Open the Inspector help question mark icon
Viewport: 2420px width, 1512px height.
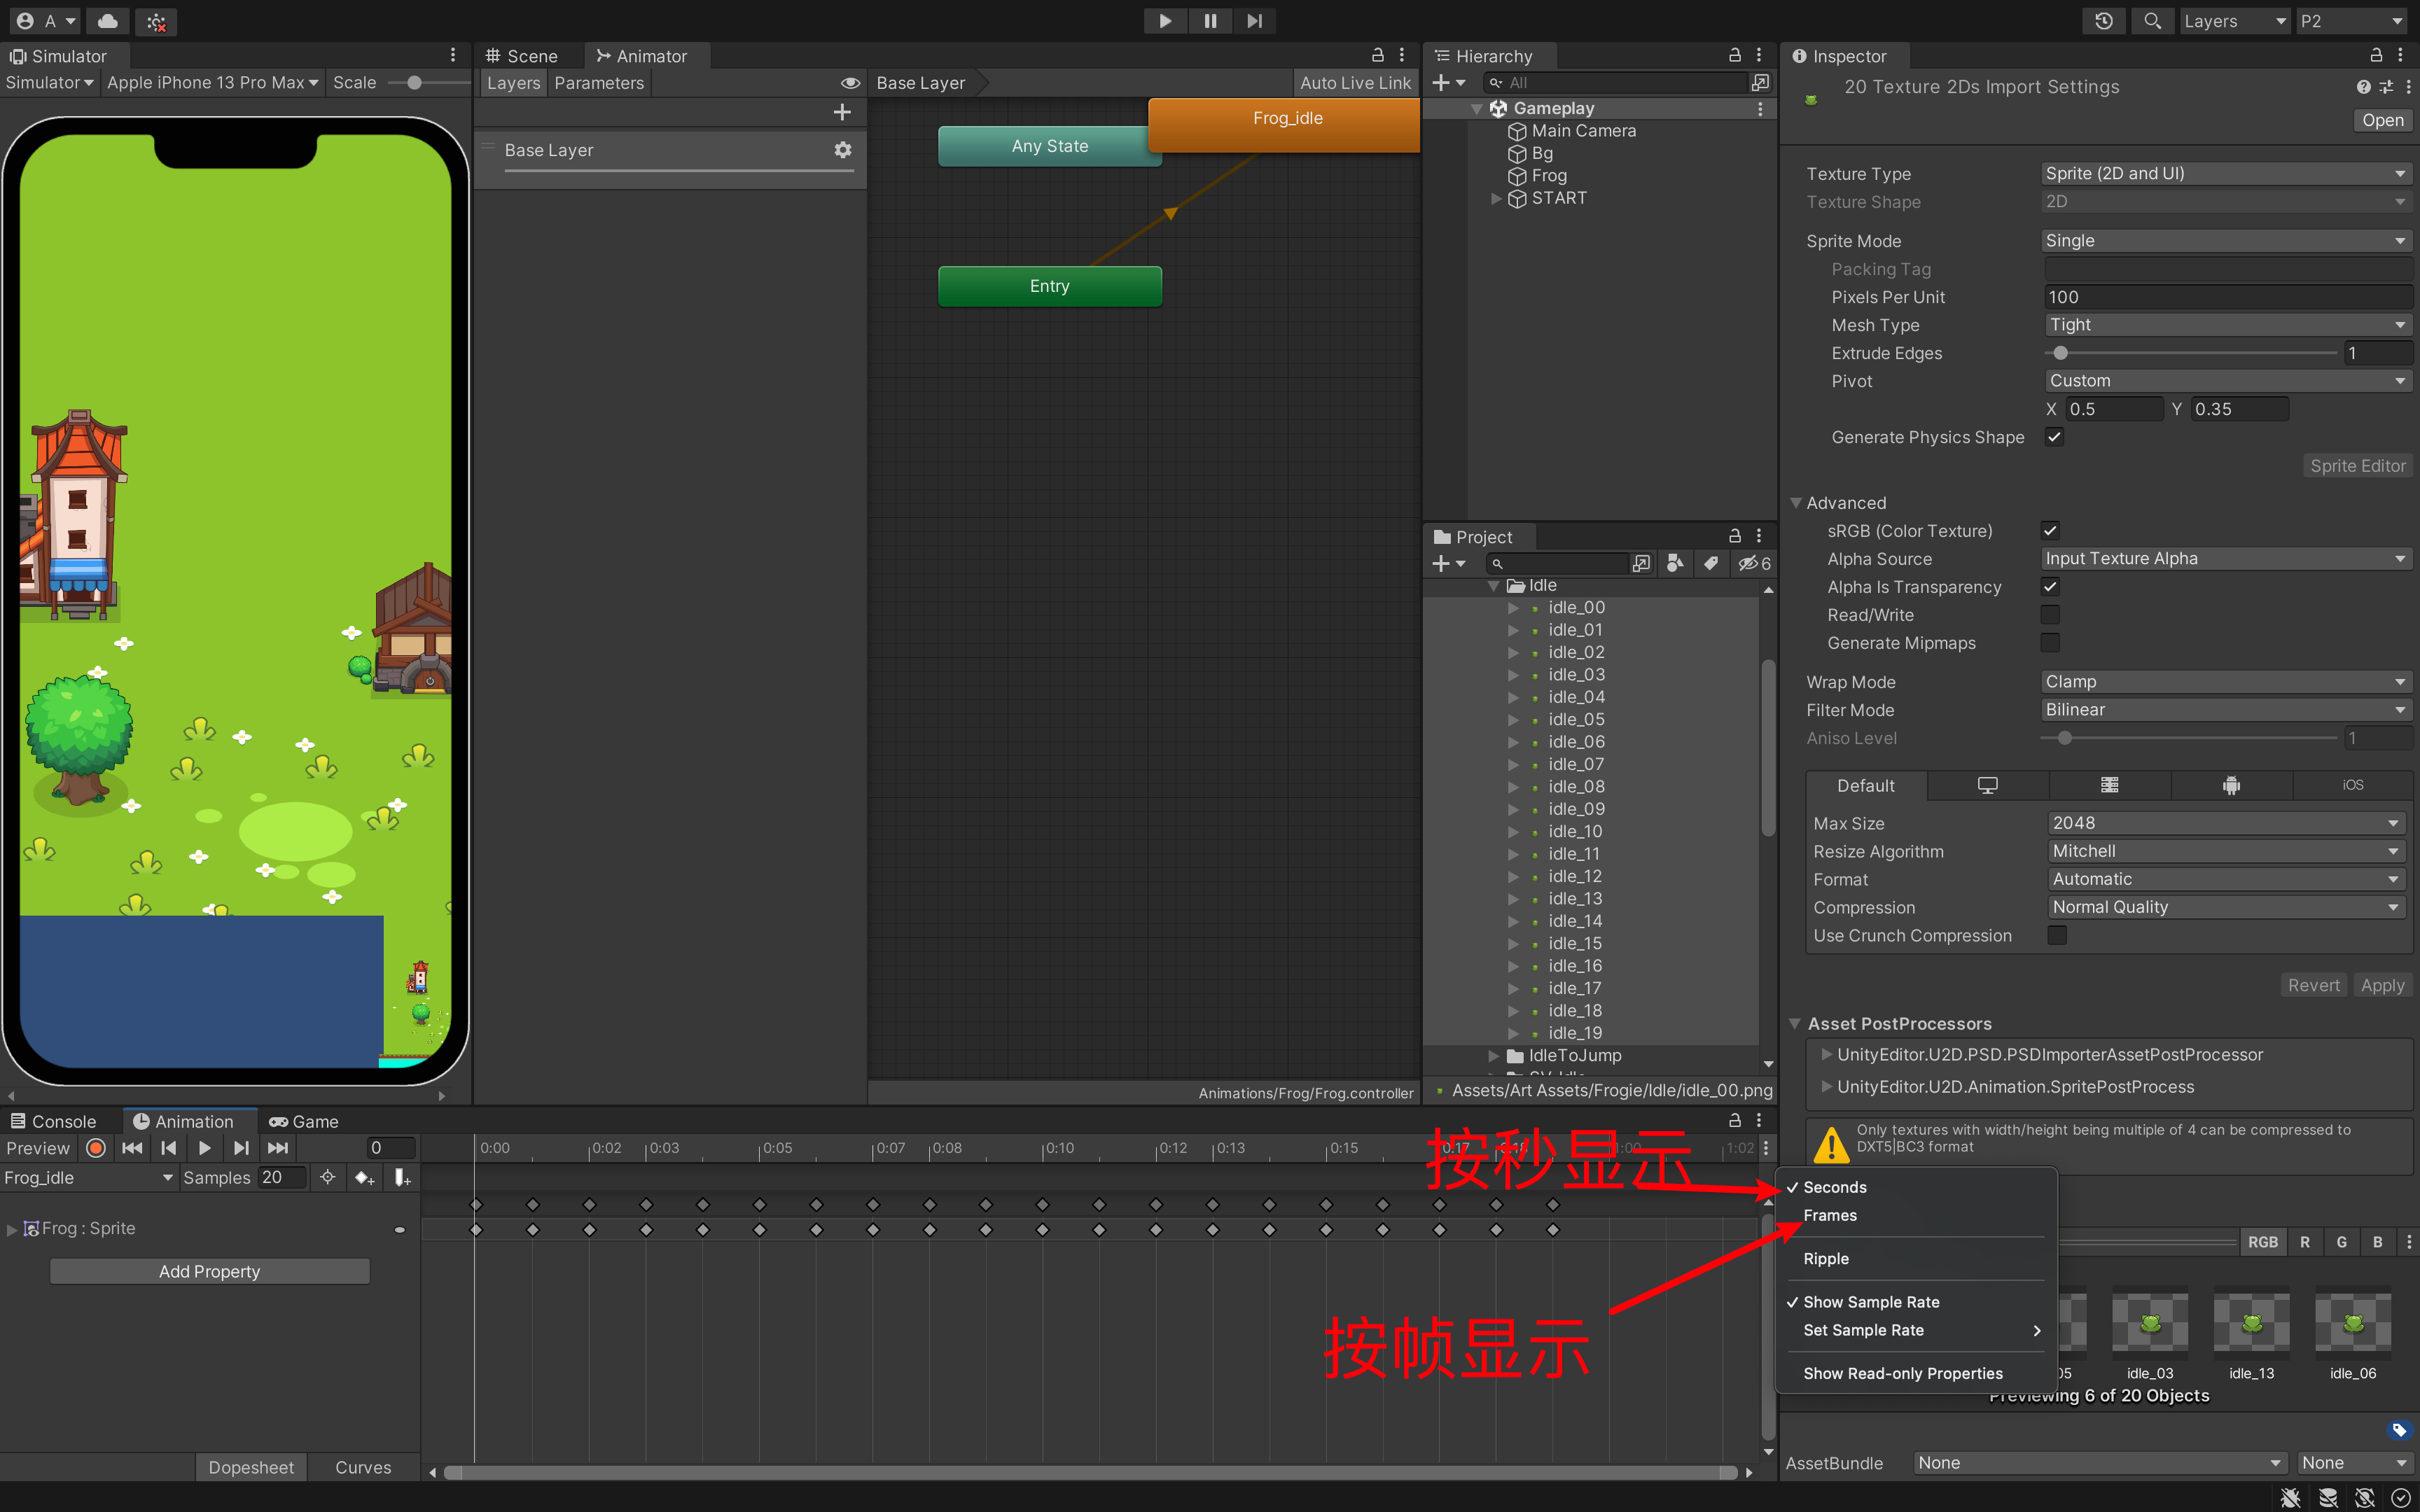[x=2363, y=87]
